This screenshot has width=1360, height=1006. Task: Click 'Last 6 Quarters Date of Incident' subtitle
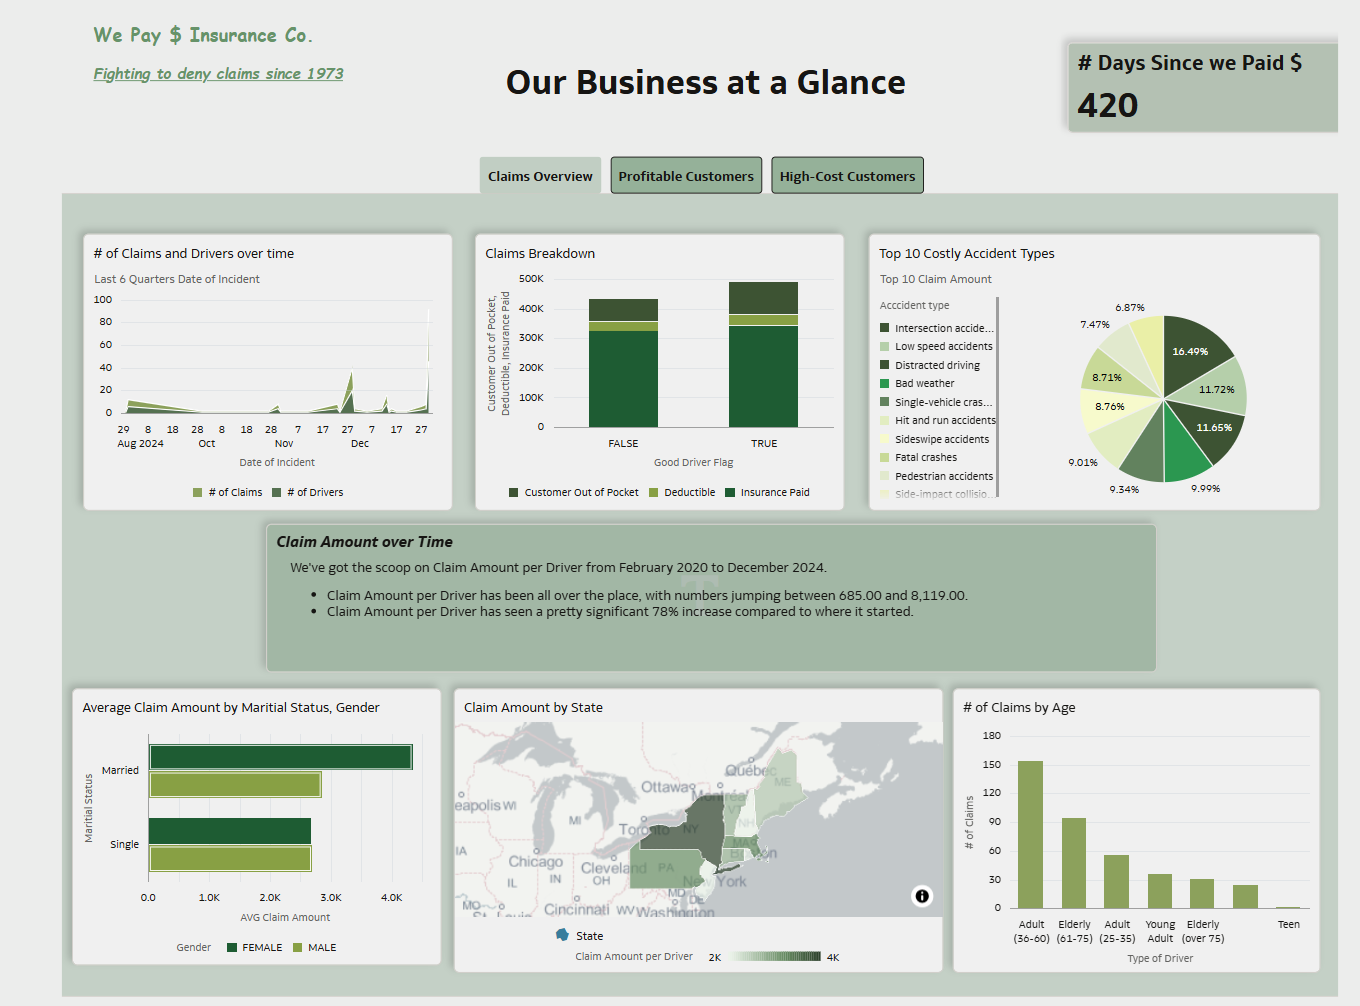177,280
